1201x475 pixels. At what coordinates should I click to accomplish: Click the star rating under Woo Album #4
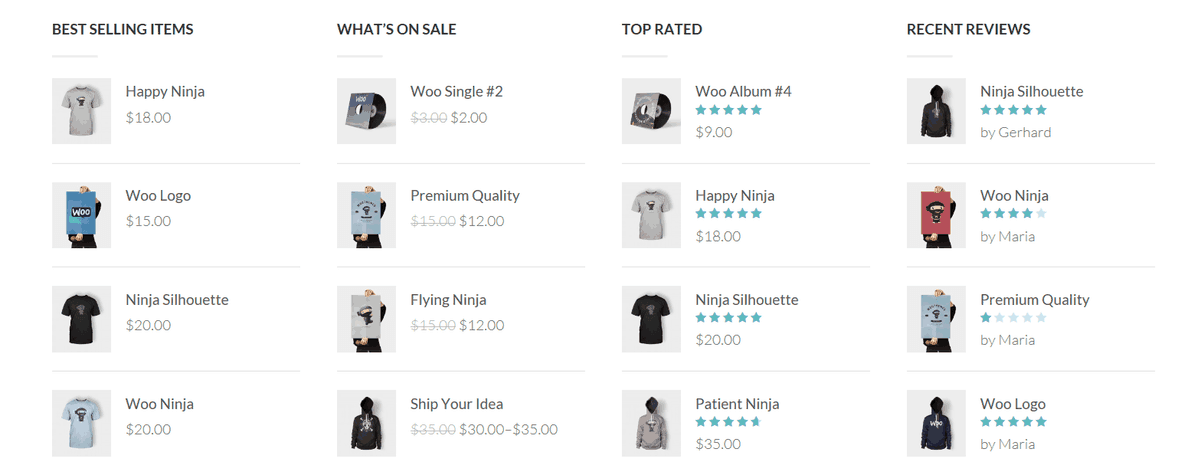[728, 110]
